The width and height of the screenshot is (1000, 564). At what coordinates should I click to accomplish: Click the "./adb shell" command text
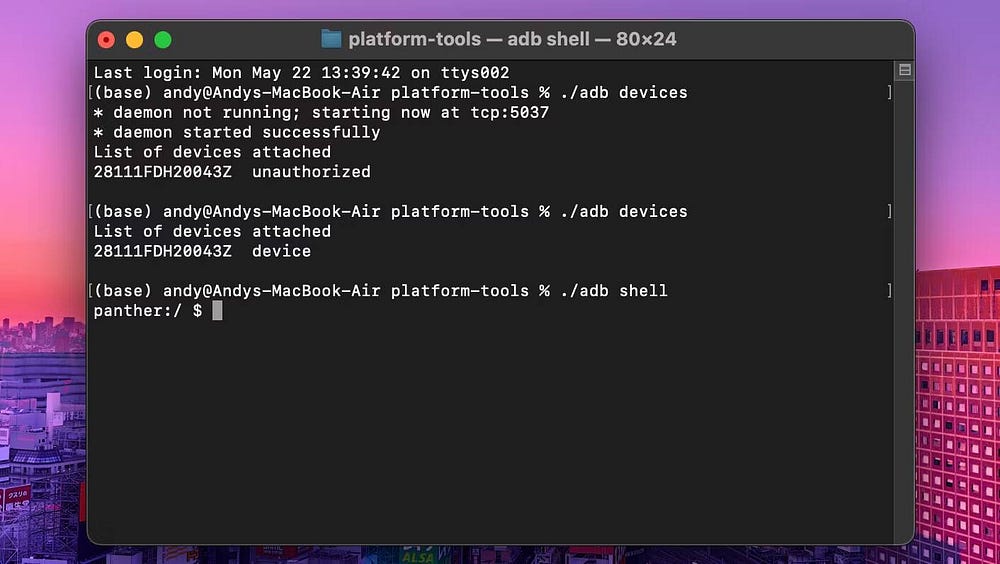[613, 291]
